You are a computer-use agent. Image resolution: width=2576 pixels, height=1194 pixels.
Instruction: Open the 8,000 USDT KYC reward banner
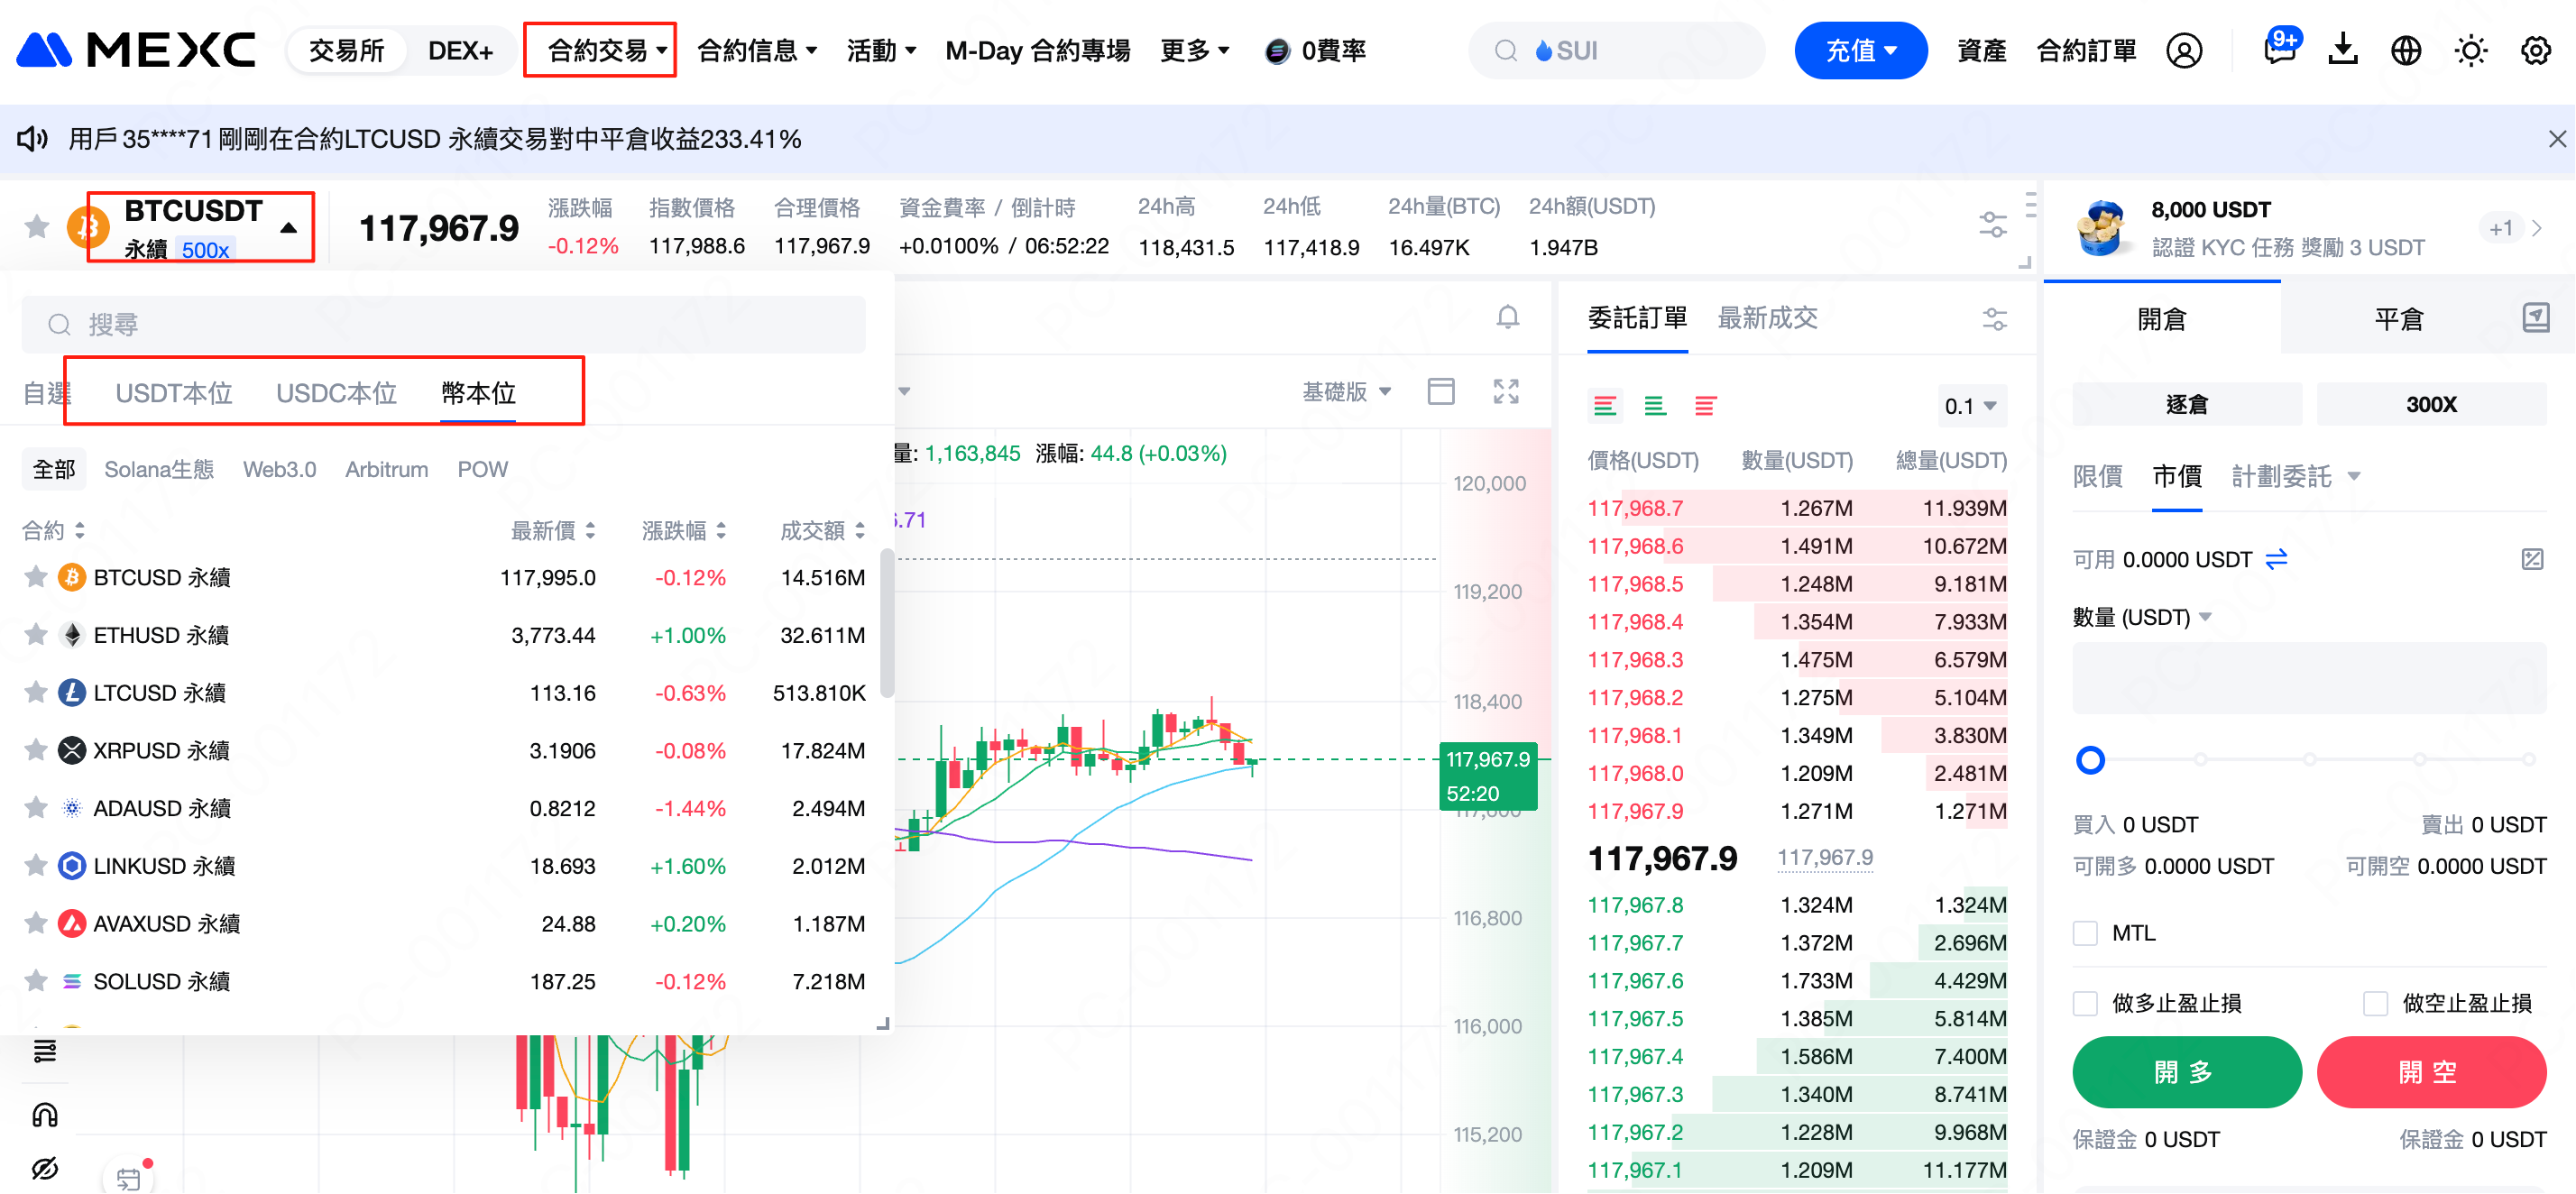point(2309,228)
